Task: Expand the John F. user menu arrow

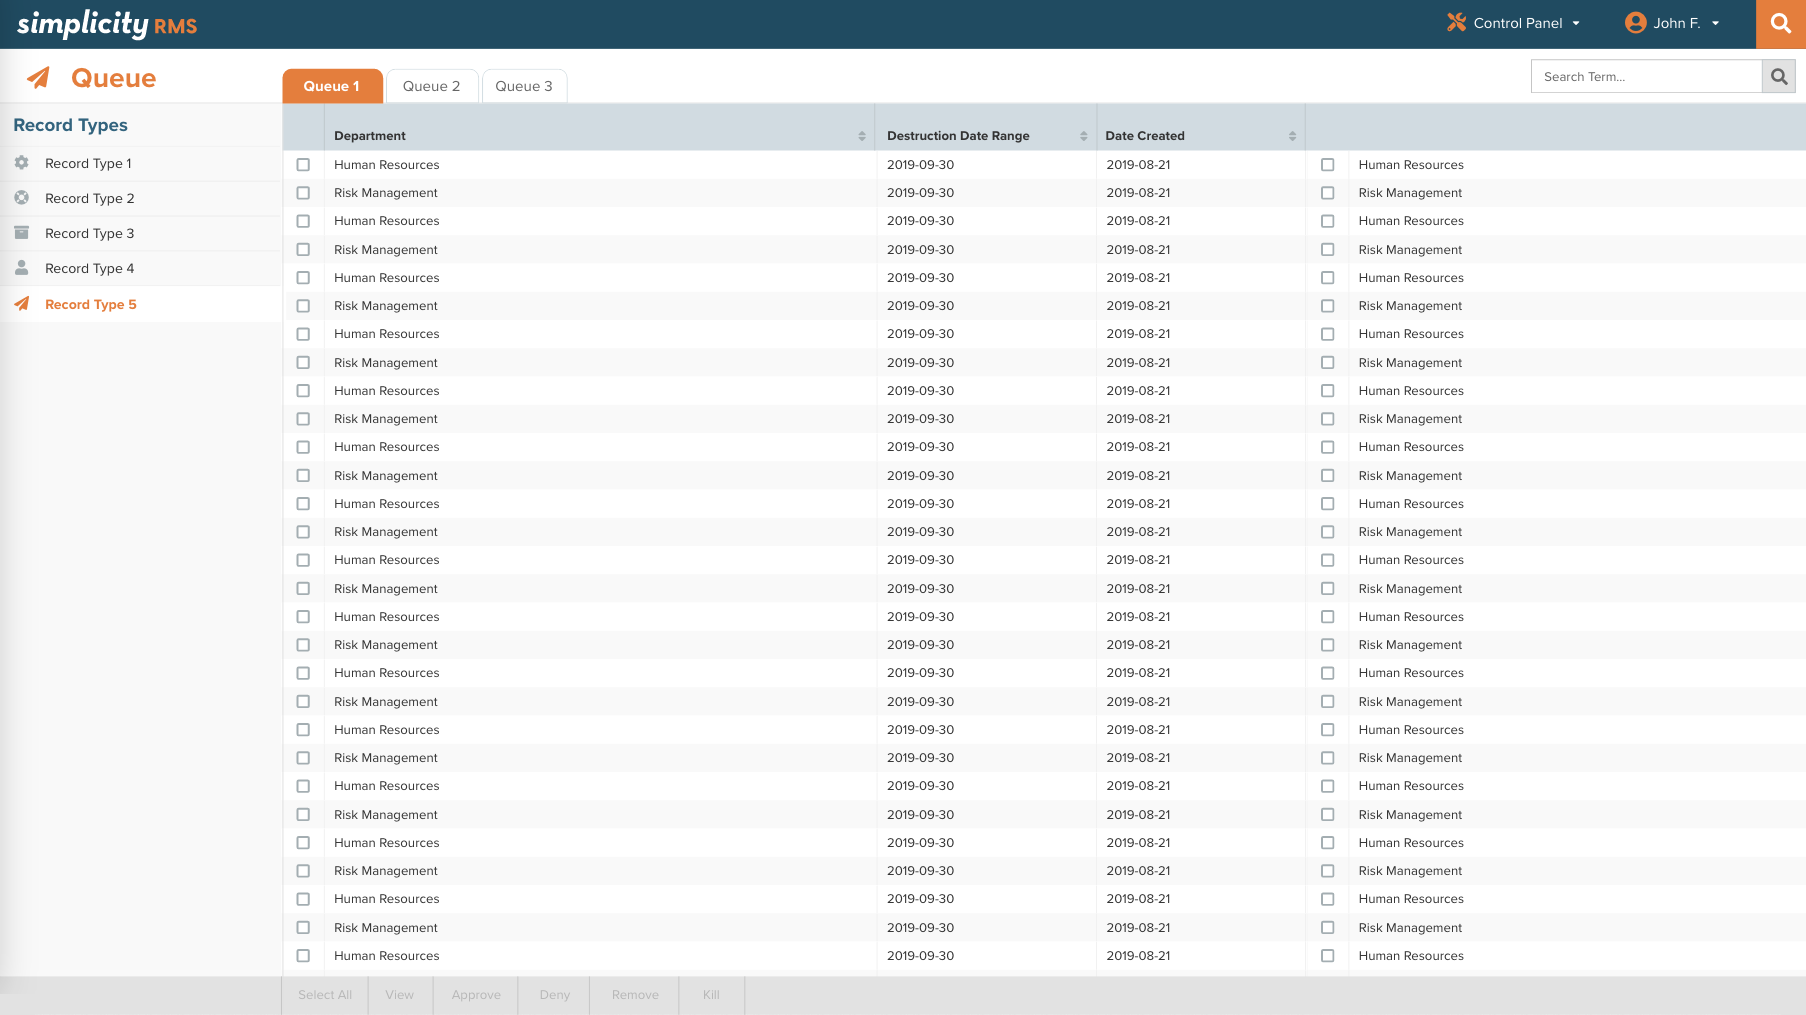Action: tap(1715, 24)
